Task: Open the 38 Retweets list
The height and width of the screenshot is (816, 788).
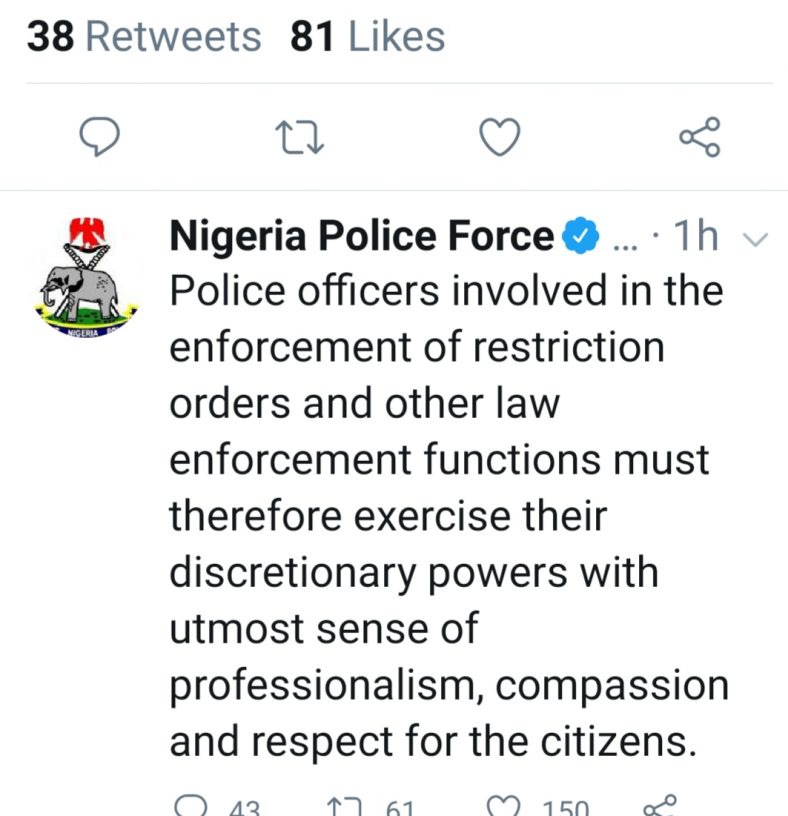Action: tap(144, 36)
